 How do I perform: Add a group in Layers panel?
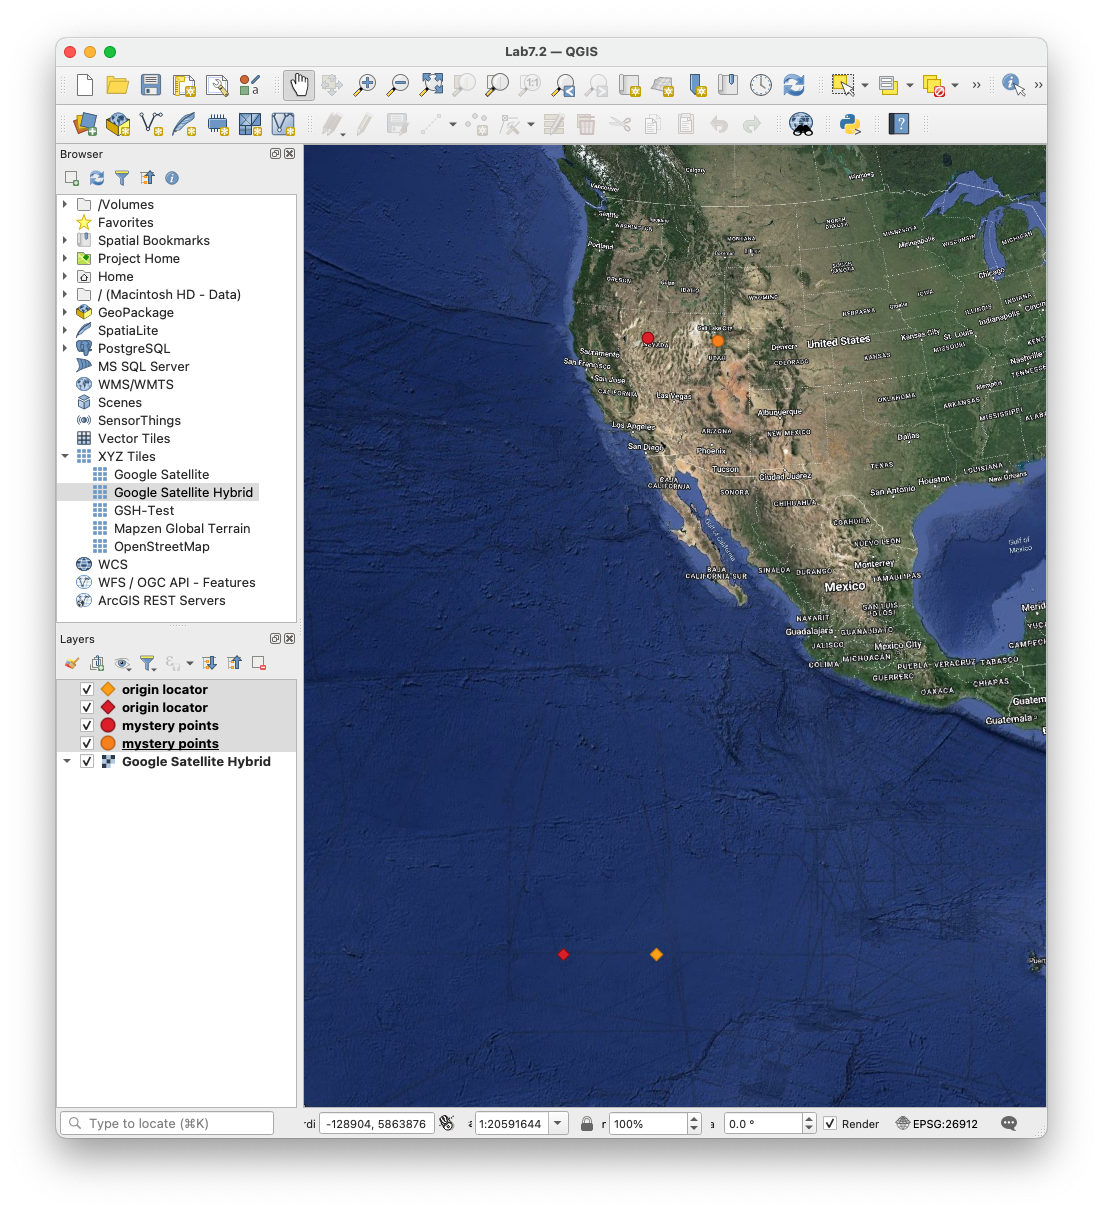point(97,663)
